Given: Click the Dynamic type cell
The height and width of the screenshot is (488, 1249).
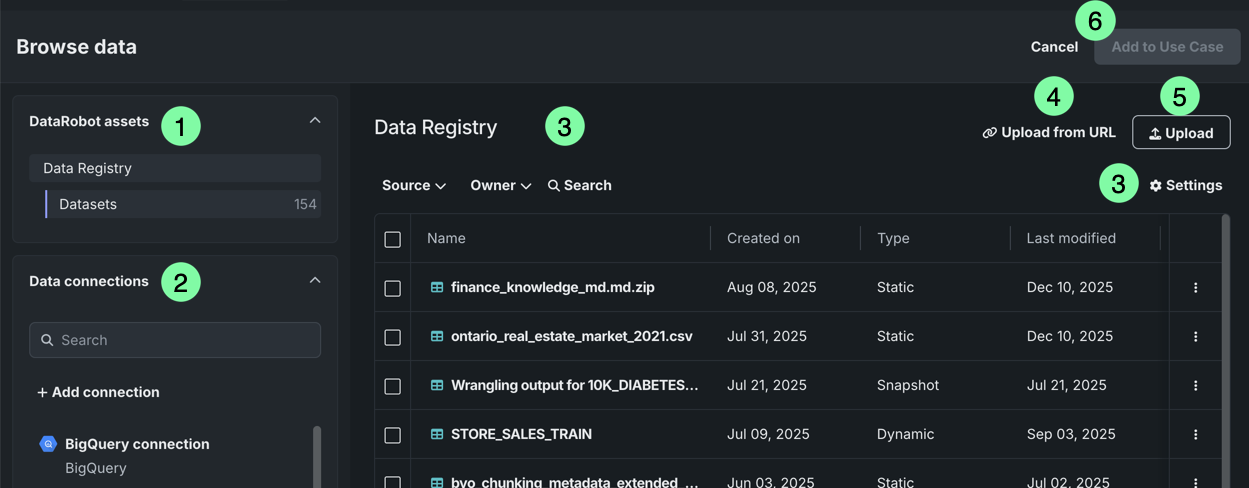Looking at the screenshot, I should (x=905, y=434).
